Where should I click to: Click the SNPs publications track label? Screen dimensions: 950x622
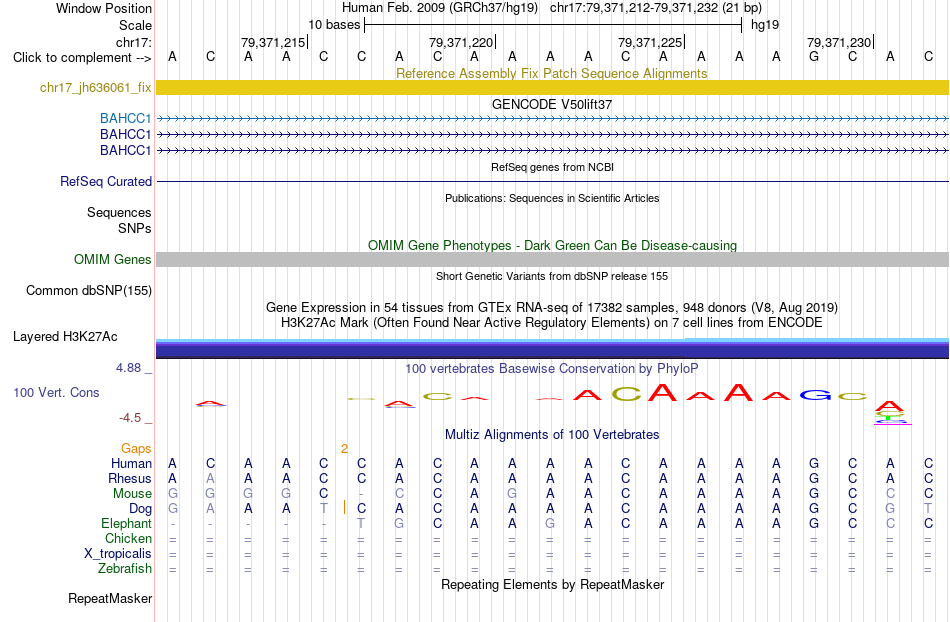[x=135, y=229]
